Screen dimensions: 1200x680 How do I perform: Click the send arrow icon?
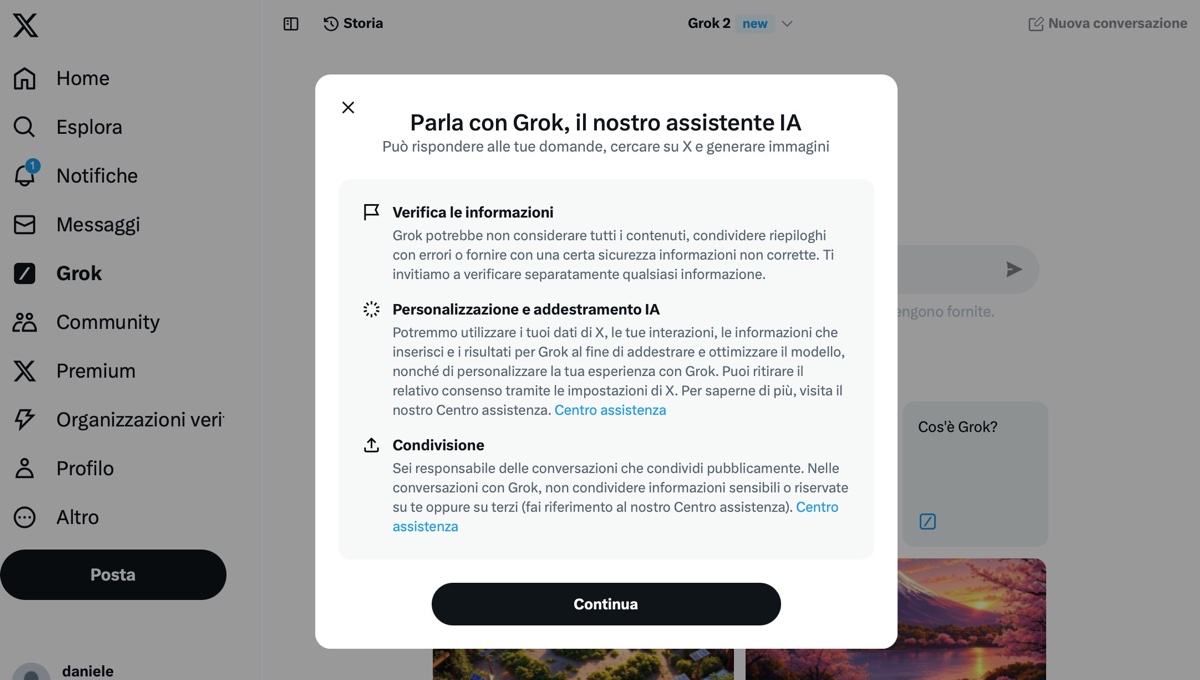pyautogui.click(x=1014, y=269)
